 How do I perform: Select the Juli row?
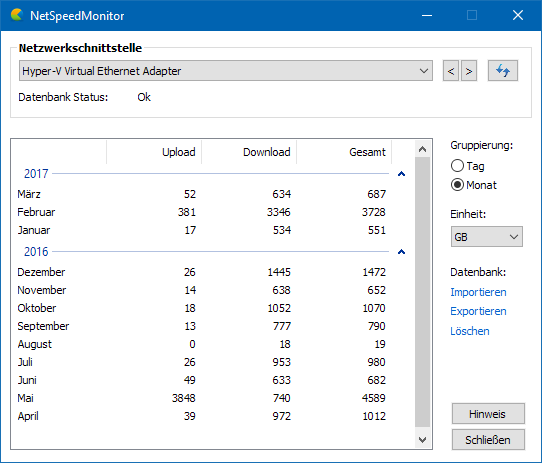pyautogui.click(x=202, y=362)
